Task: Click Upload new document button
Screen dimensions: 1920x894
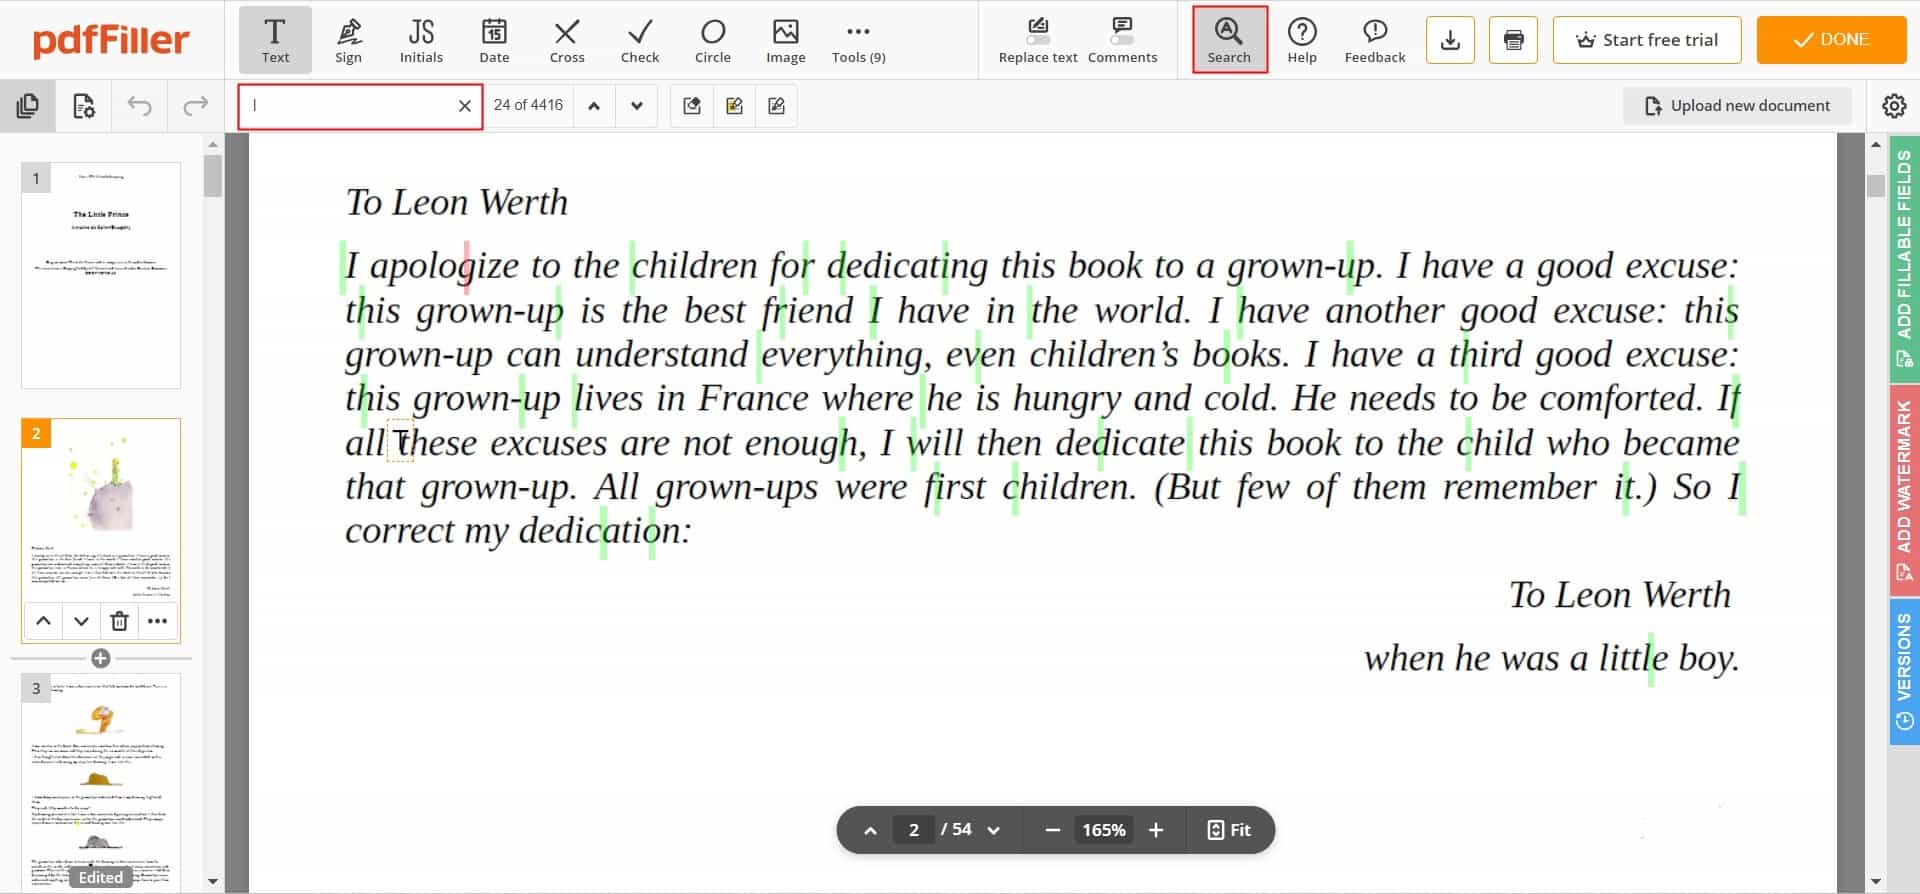Action: click(x=1737, y=106)
